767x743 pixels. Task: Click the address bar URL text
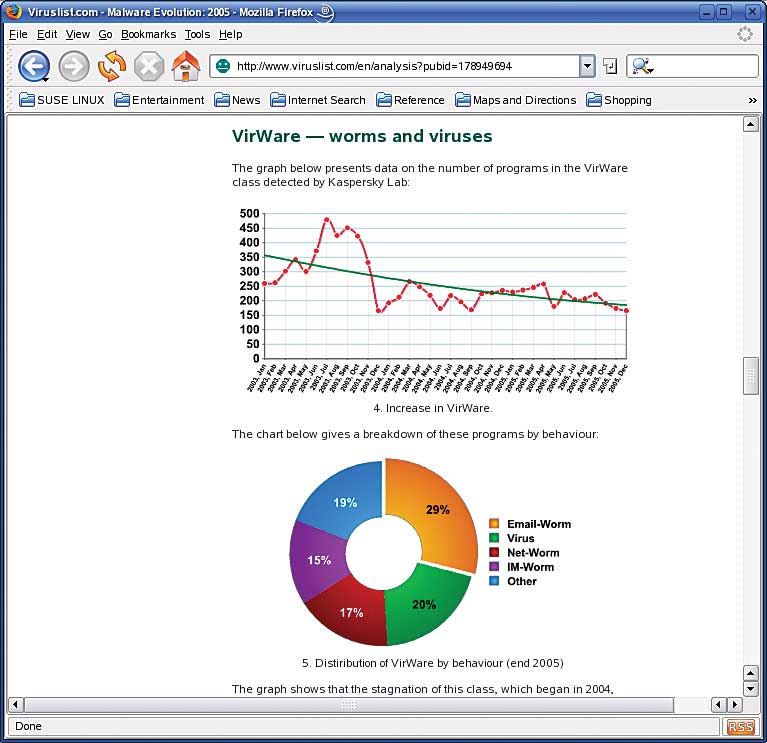[x=374, y=66]
